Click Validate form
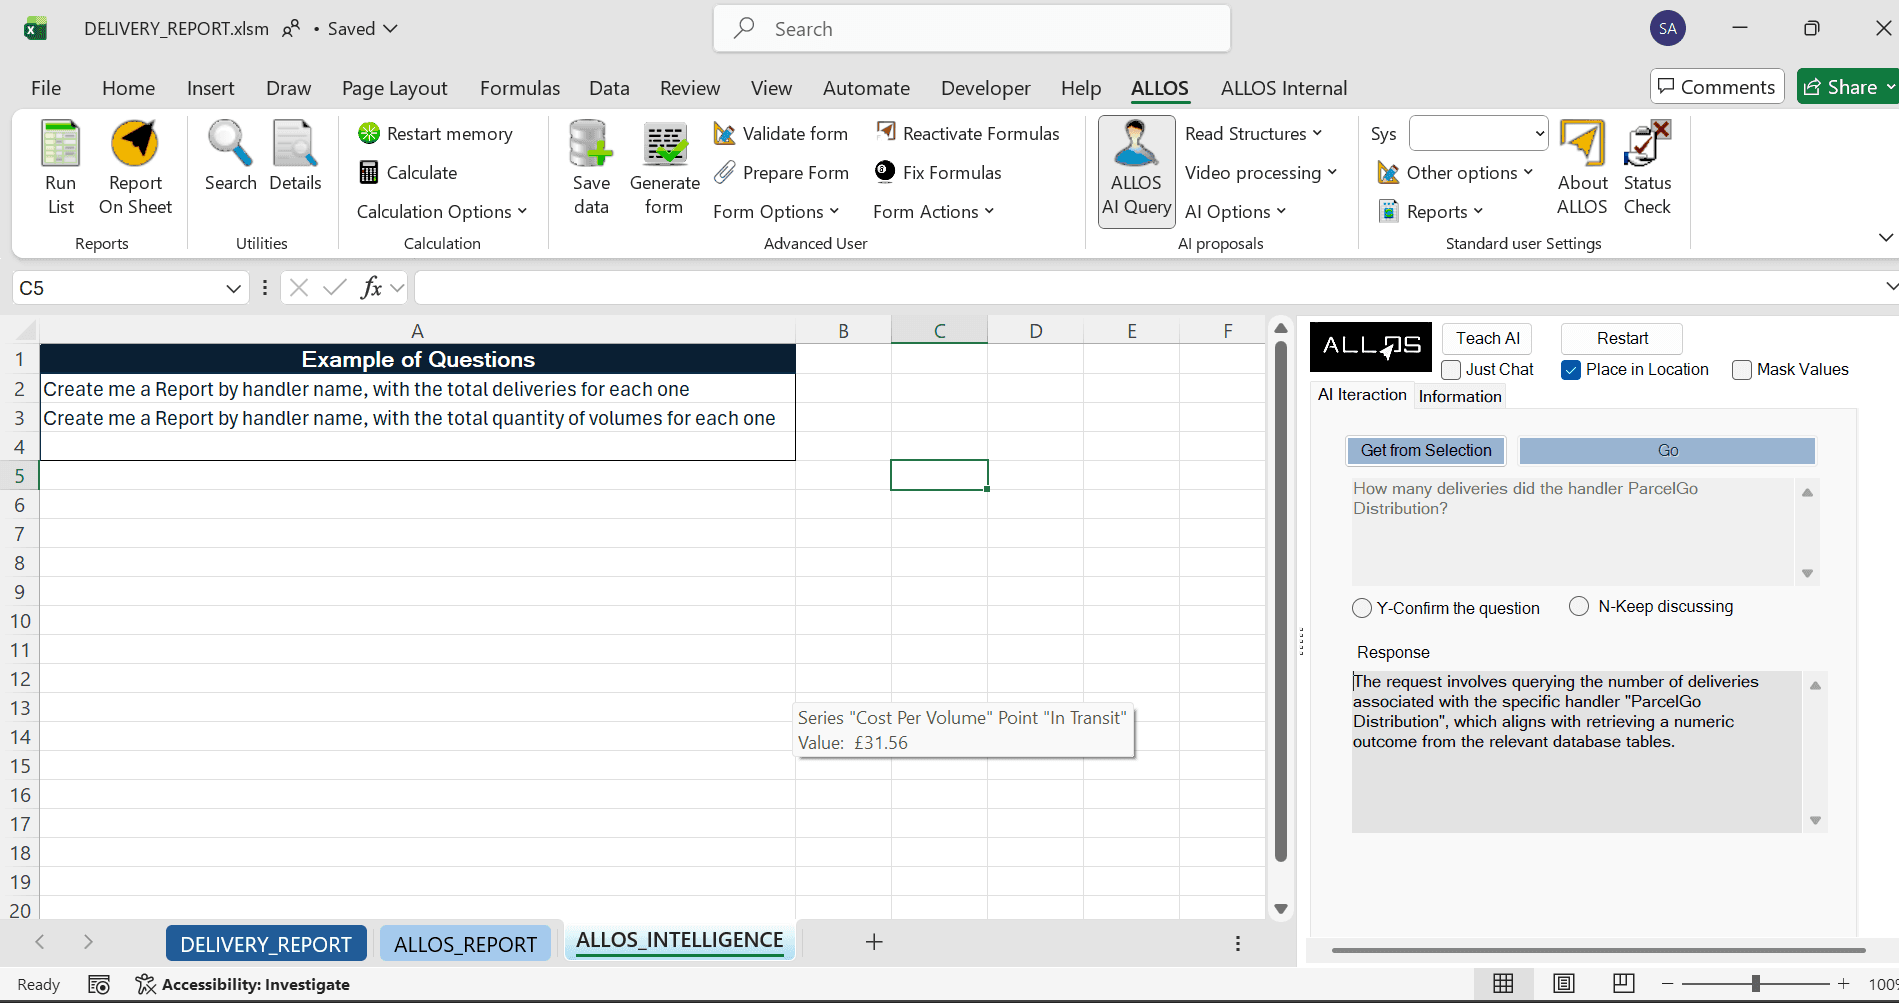 click(x=781, y=134)
